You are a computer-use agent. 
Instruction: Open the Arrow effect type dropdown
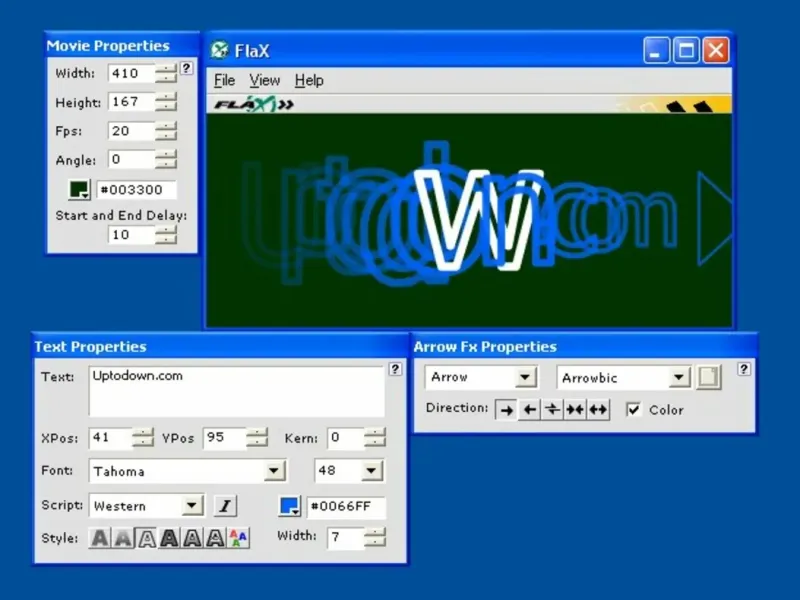525,378
